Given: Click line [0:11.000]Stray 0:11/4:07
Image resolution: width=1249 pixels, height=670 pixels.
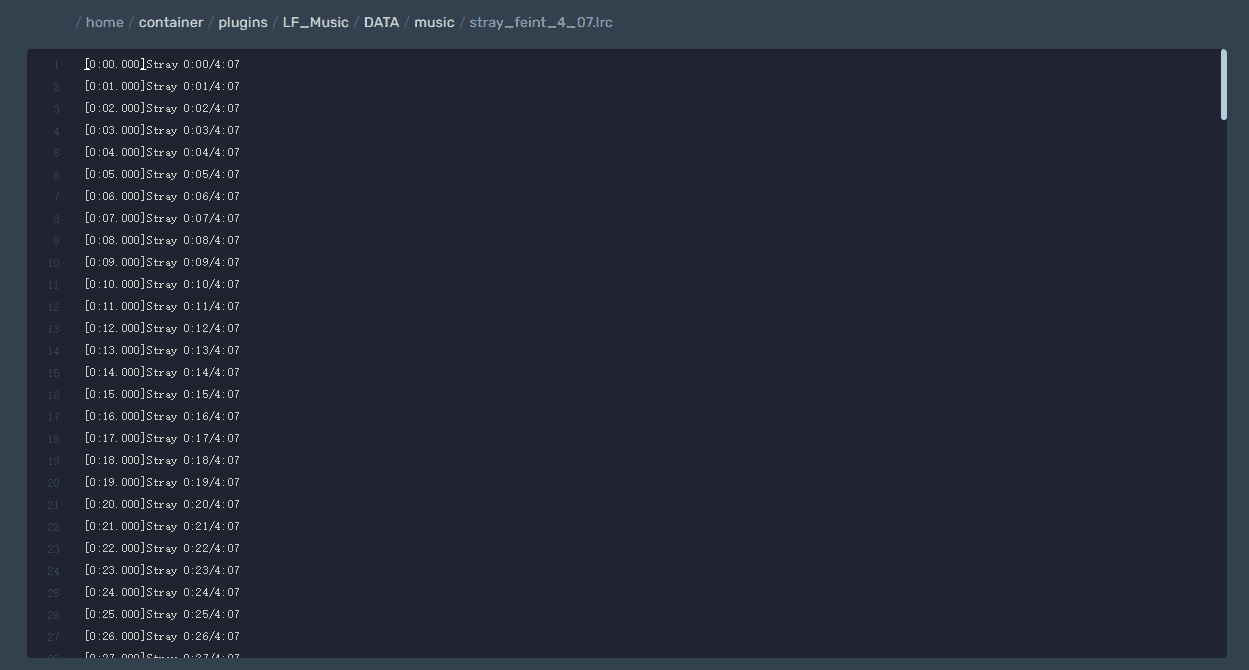Looking at the screenshot, I should pyautogui.click(x=162, y=306).
